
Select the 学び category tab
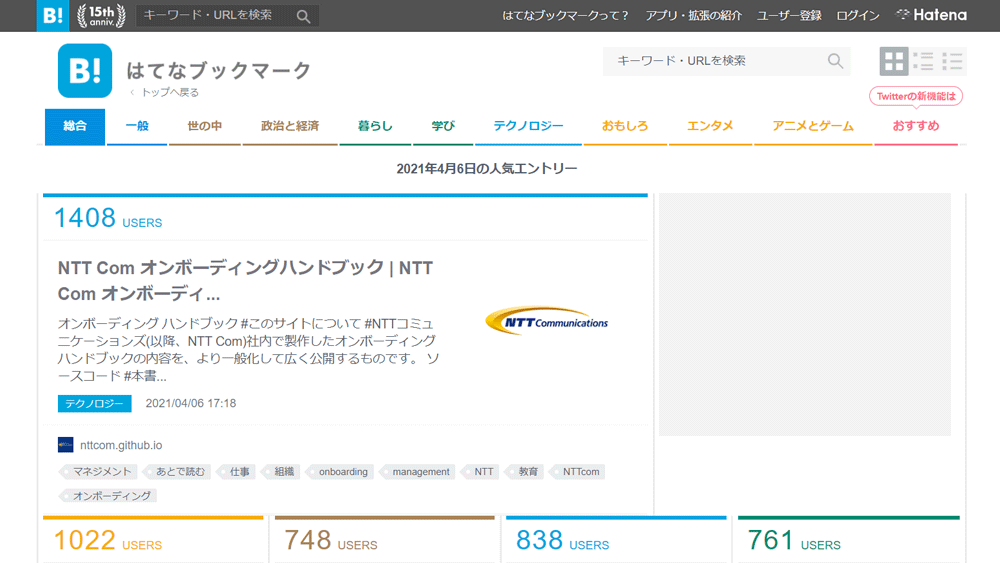(x=443, y=126)
